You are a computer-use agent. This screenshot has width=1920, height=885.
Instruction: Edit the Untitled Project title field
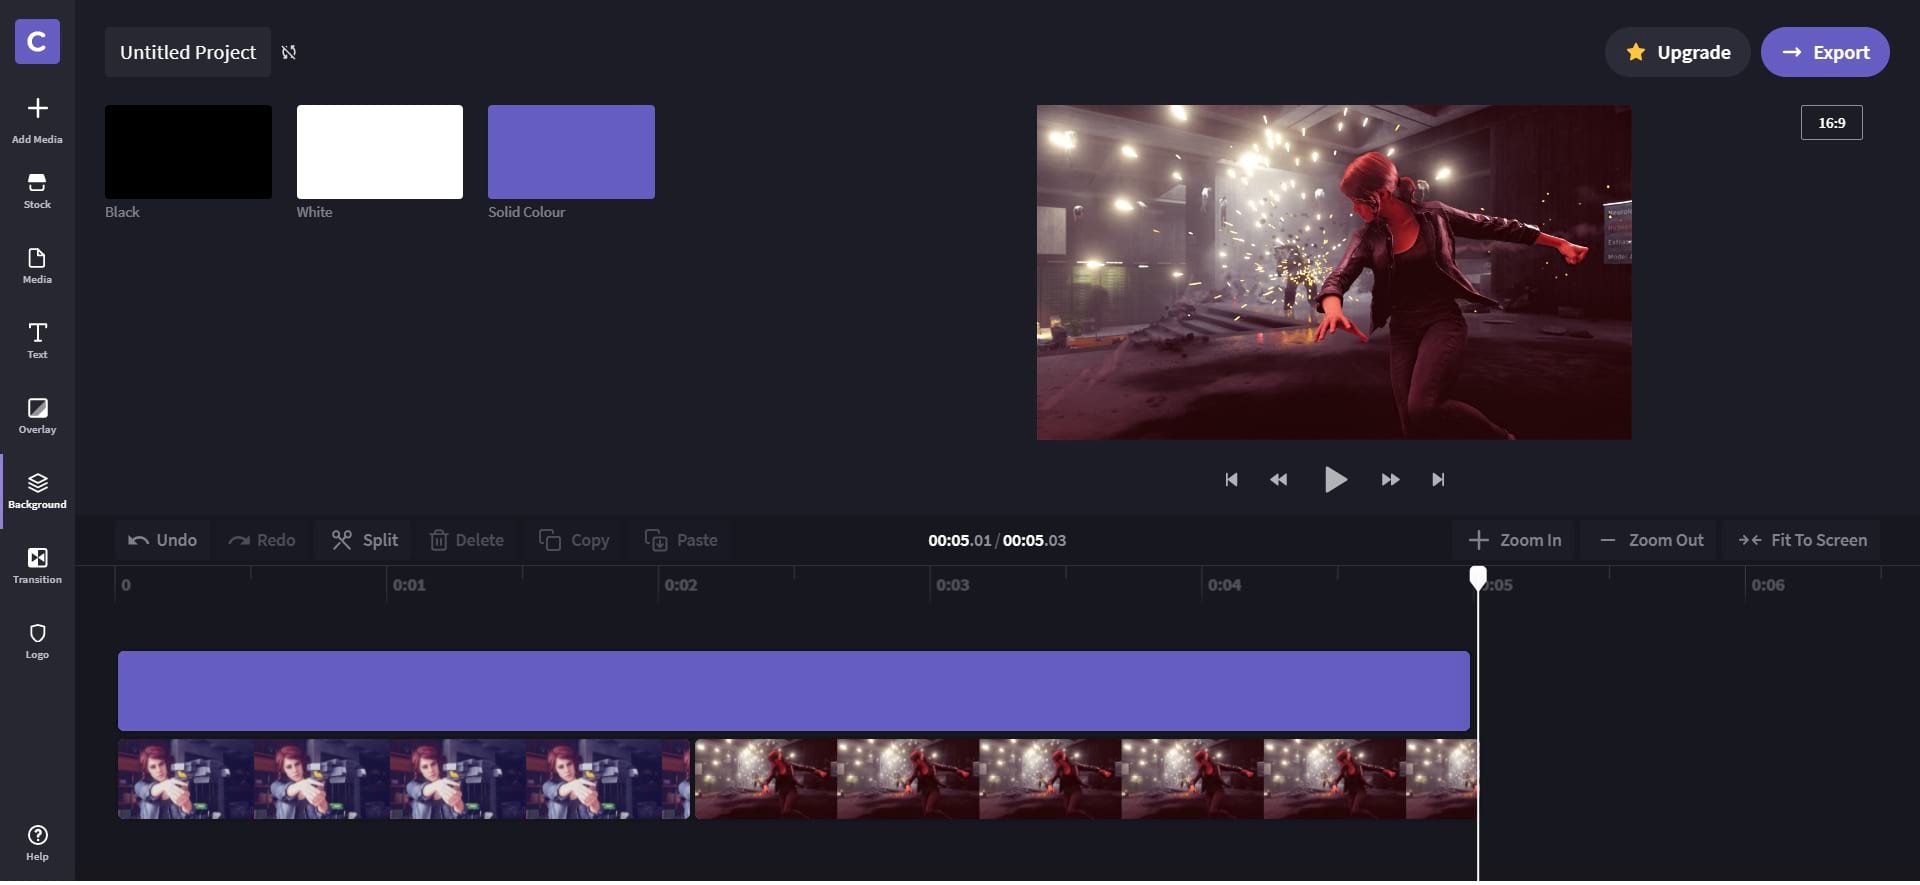(x=188, y=52)
